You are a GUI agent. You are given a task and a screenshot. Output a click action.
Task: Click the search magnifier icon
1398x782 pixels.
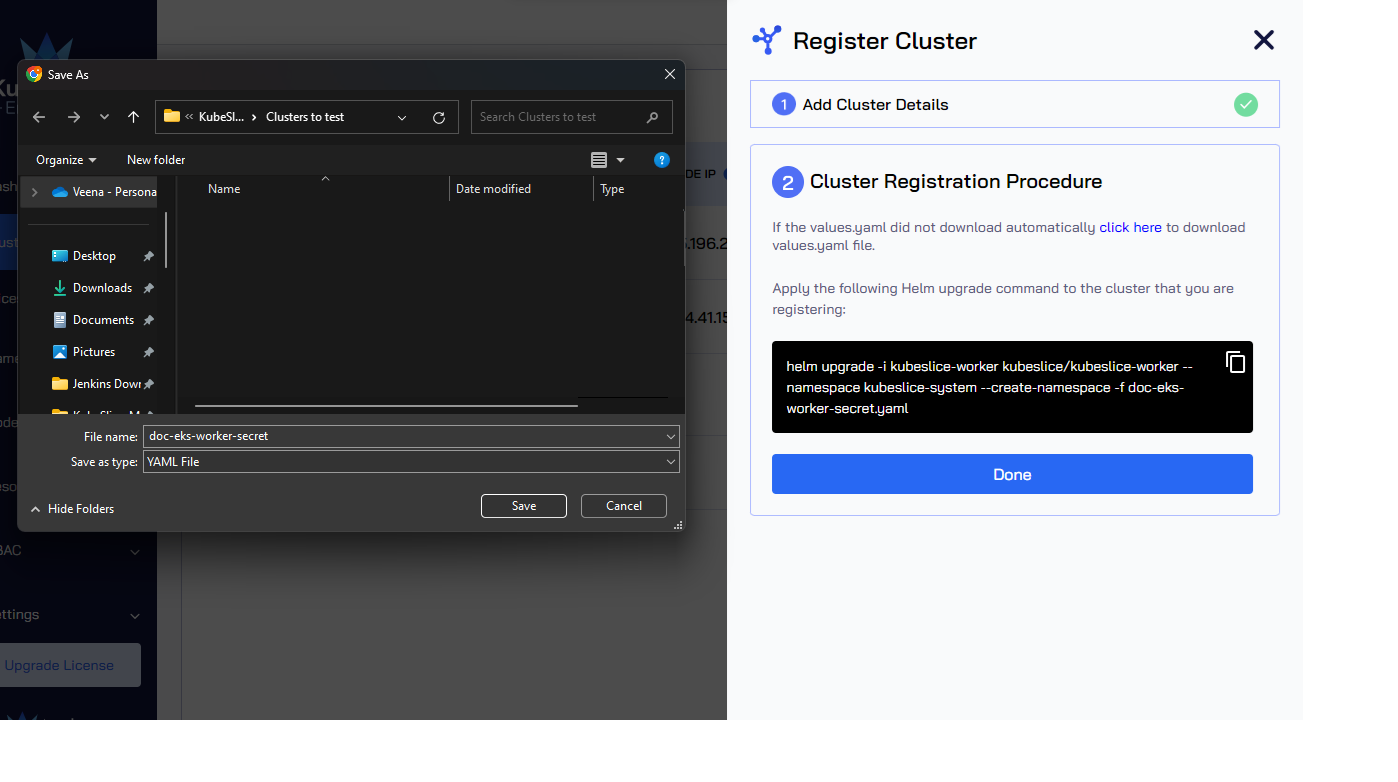pyautogui.click(x=653, y=117)
